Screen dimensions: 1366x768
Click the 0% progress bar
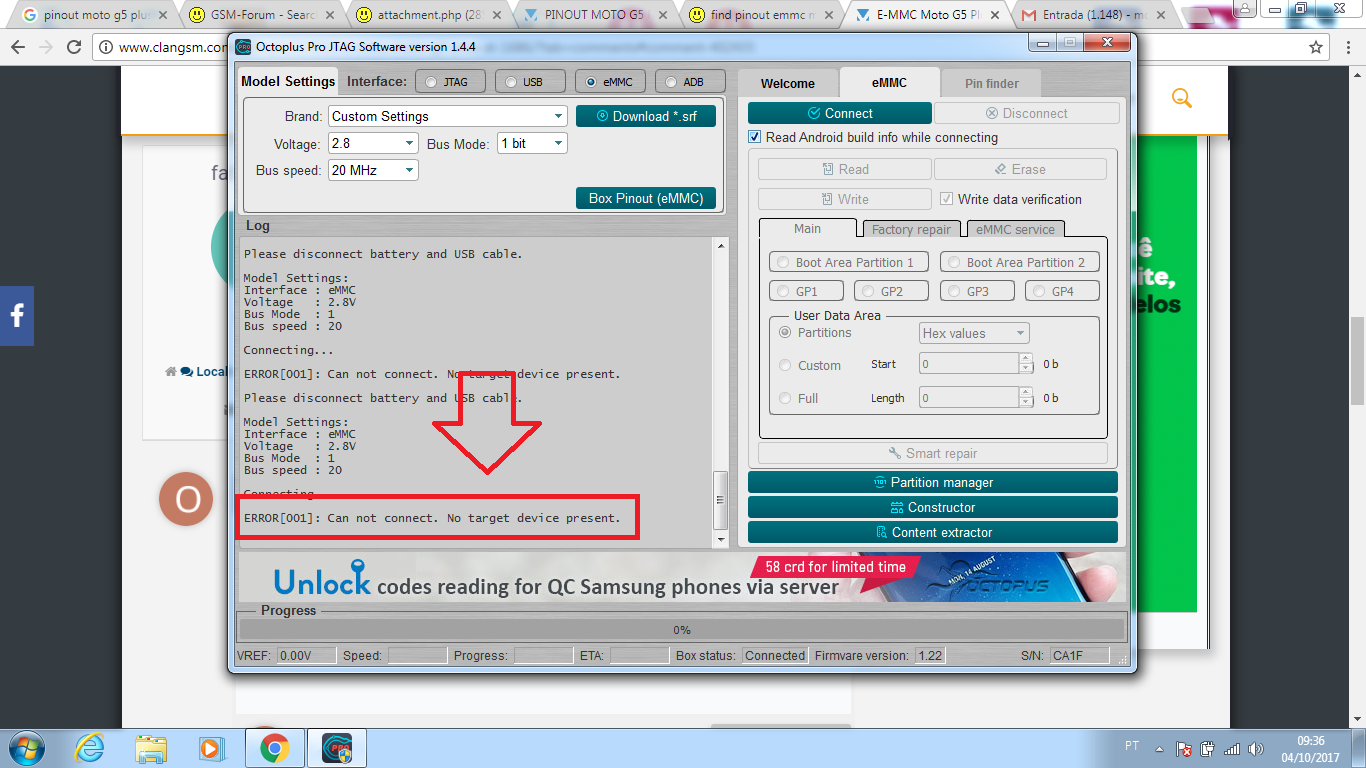point(682,630)
